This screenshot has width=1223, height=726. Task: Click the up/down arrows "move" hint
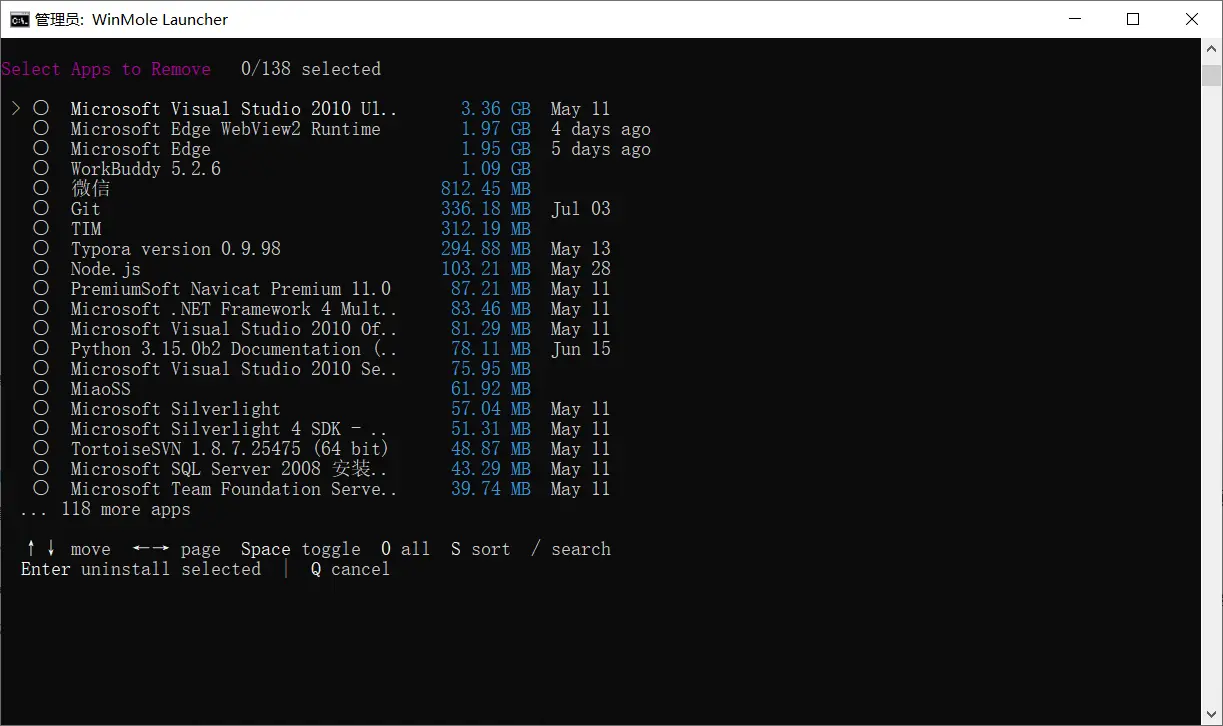click(x=69, y=549)
